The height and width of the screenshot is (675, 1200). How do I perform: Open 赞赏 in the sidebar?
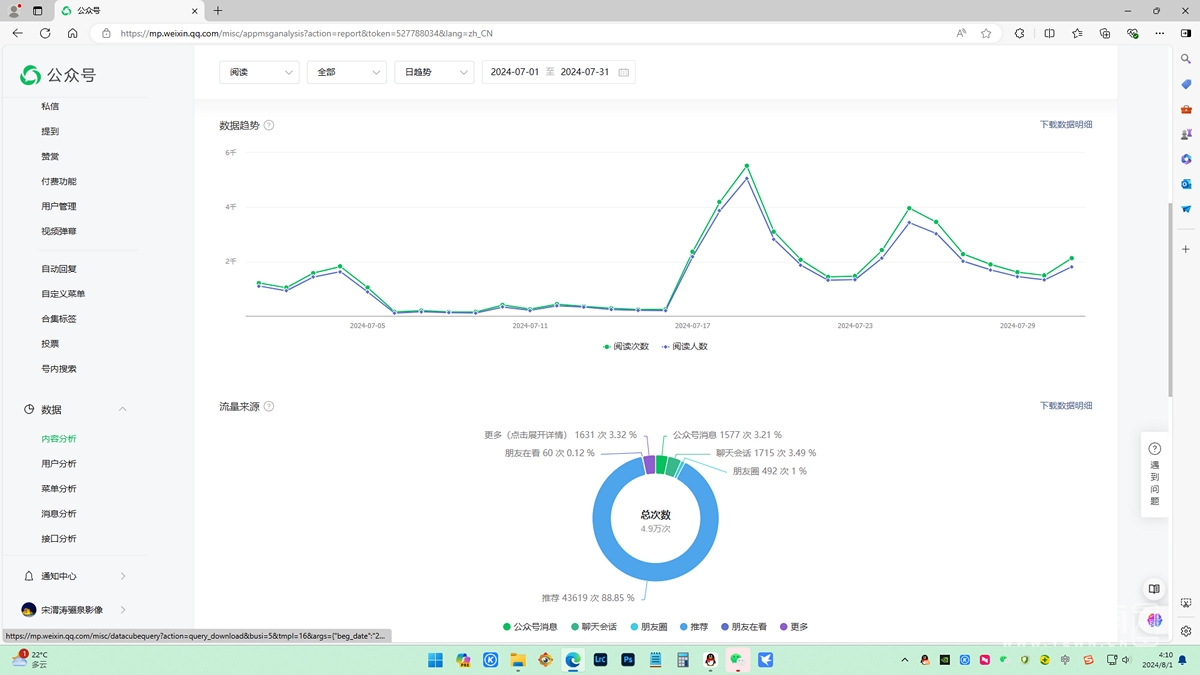[x=50, y=156]
